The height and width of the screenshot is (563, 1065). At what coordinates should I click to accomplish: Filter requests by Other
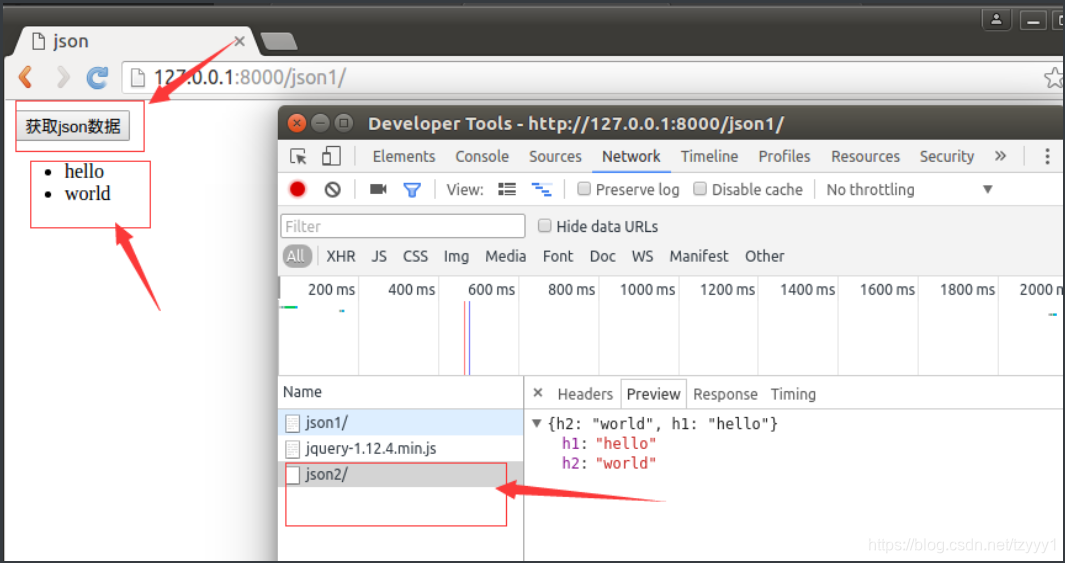[x=764, y=256]
